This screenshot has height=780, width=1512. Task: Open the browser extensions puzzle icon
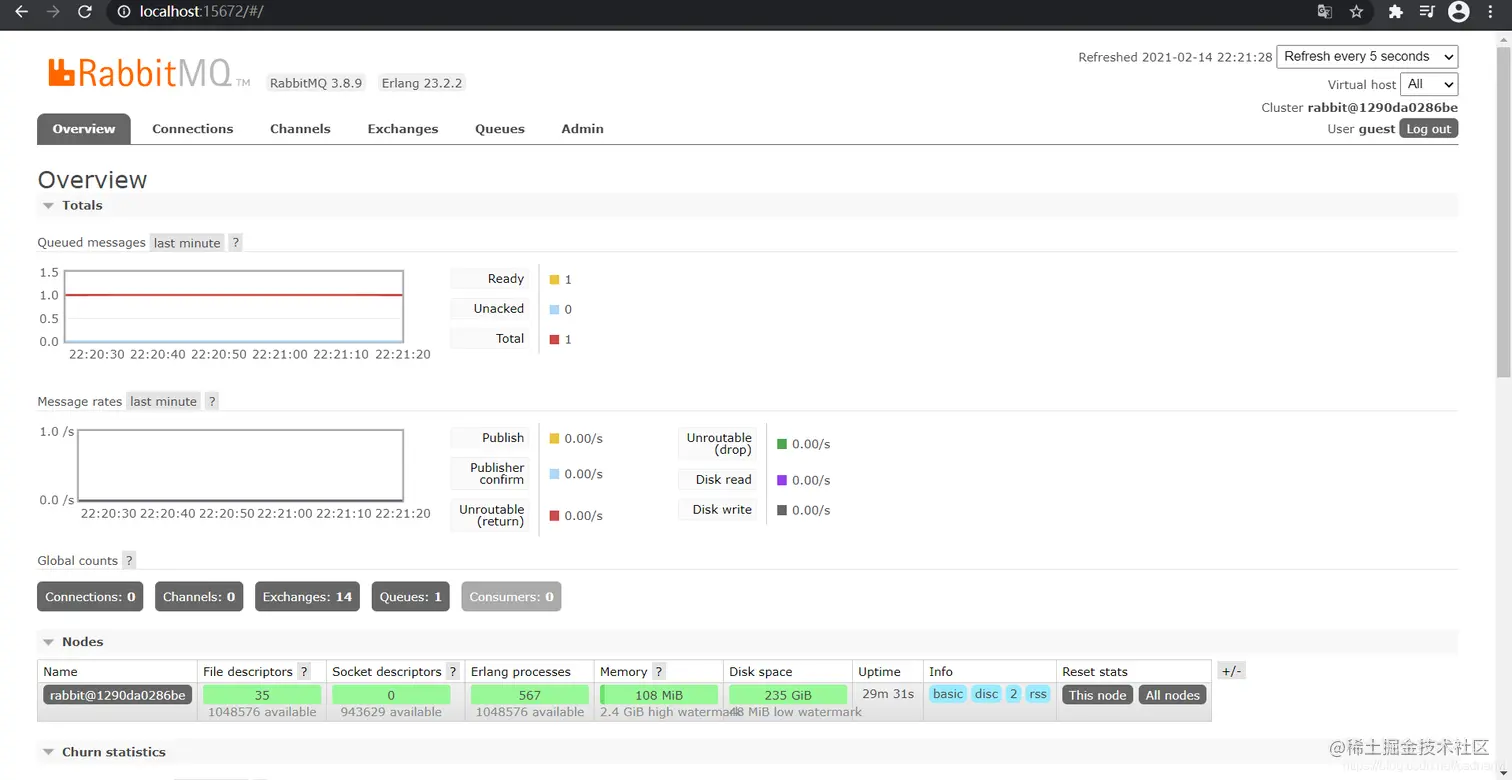point(1395,12)
